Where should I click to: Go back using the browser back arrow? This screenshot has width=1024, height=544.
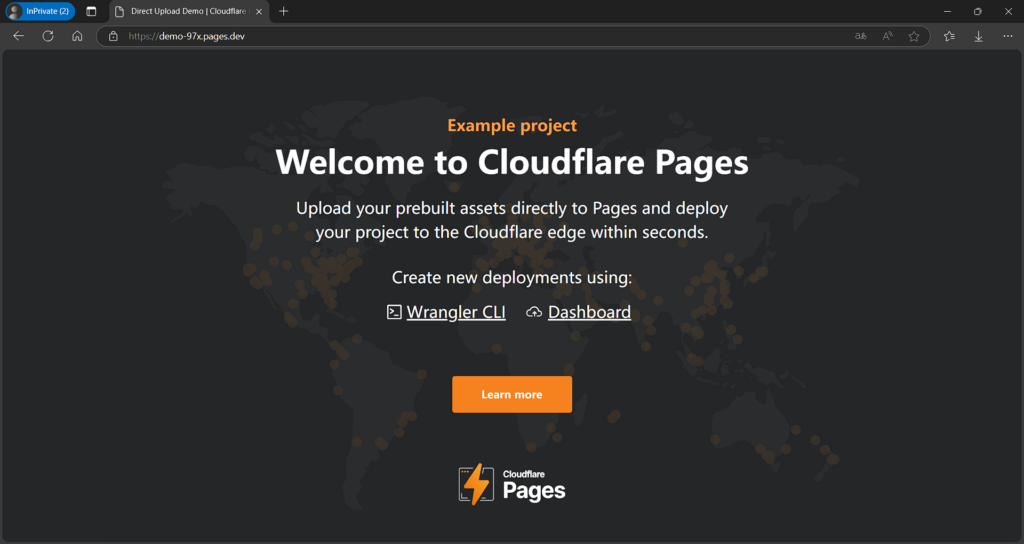click(x=18, y=36)
